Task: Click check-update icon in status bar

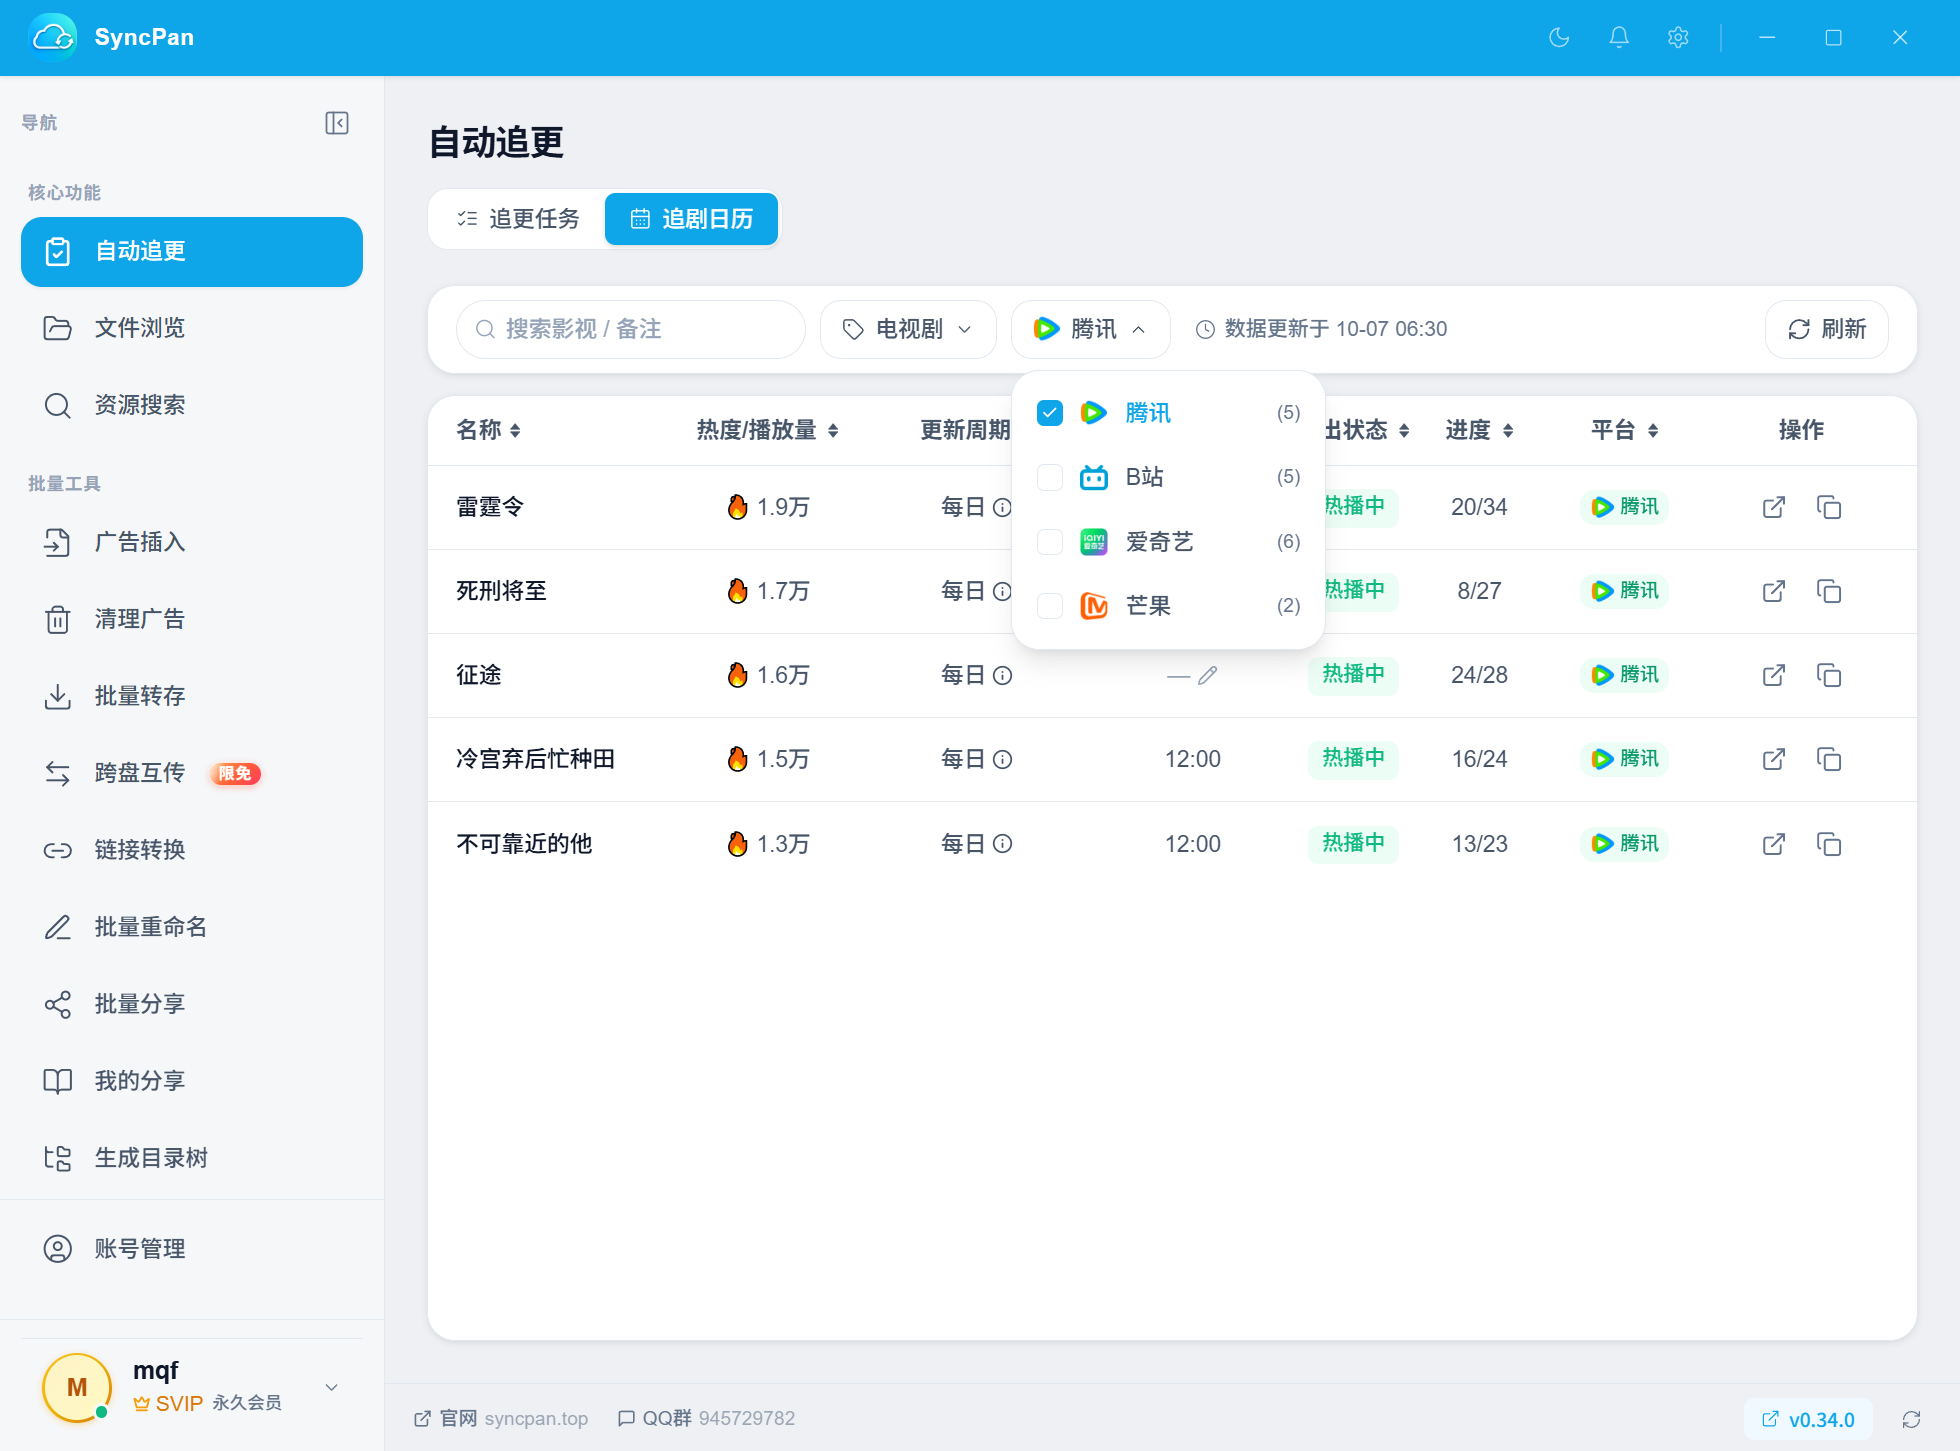Action: [1911, 1419]
